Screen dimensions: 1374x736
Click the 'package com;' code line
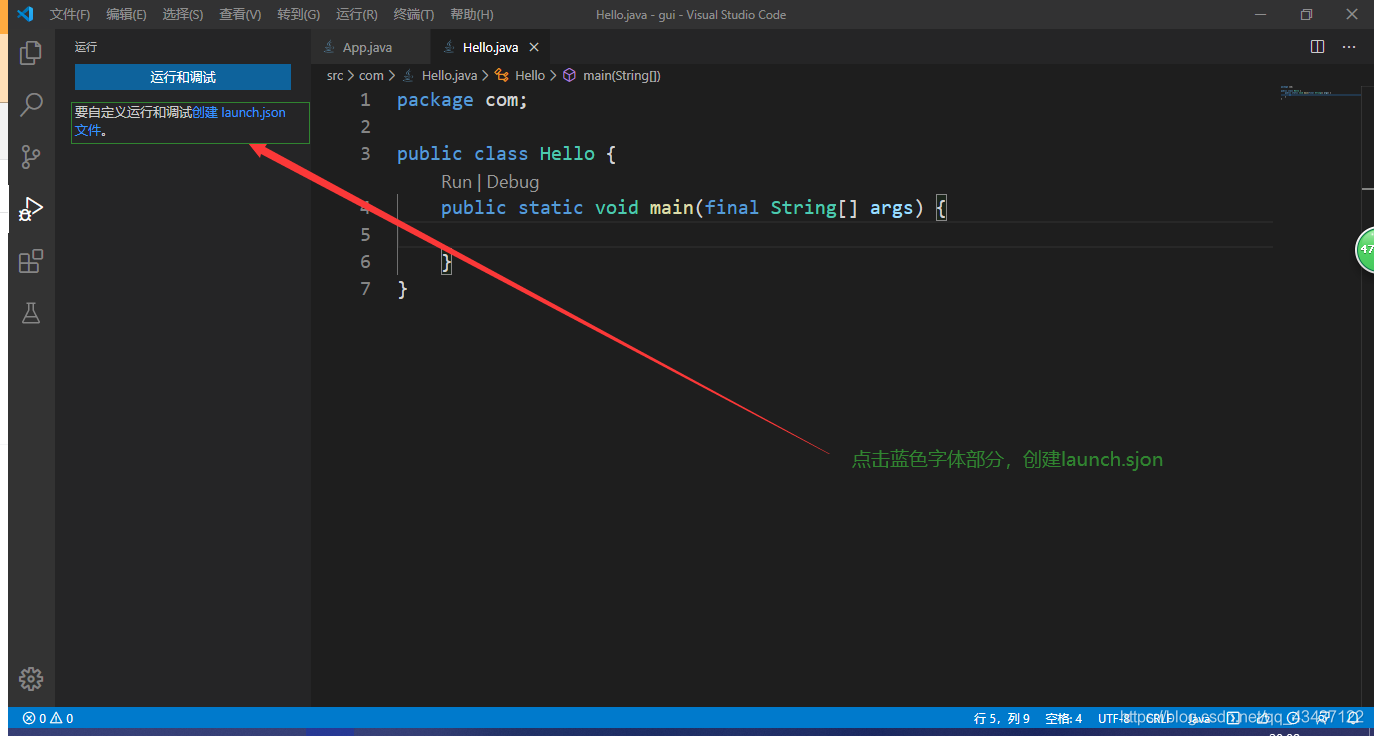462,100
